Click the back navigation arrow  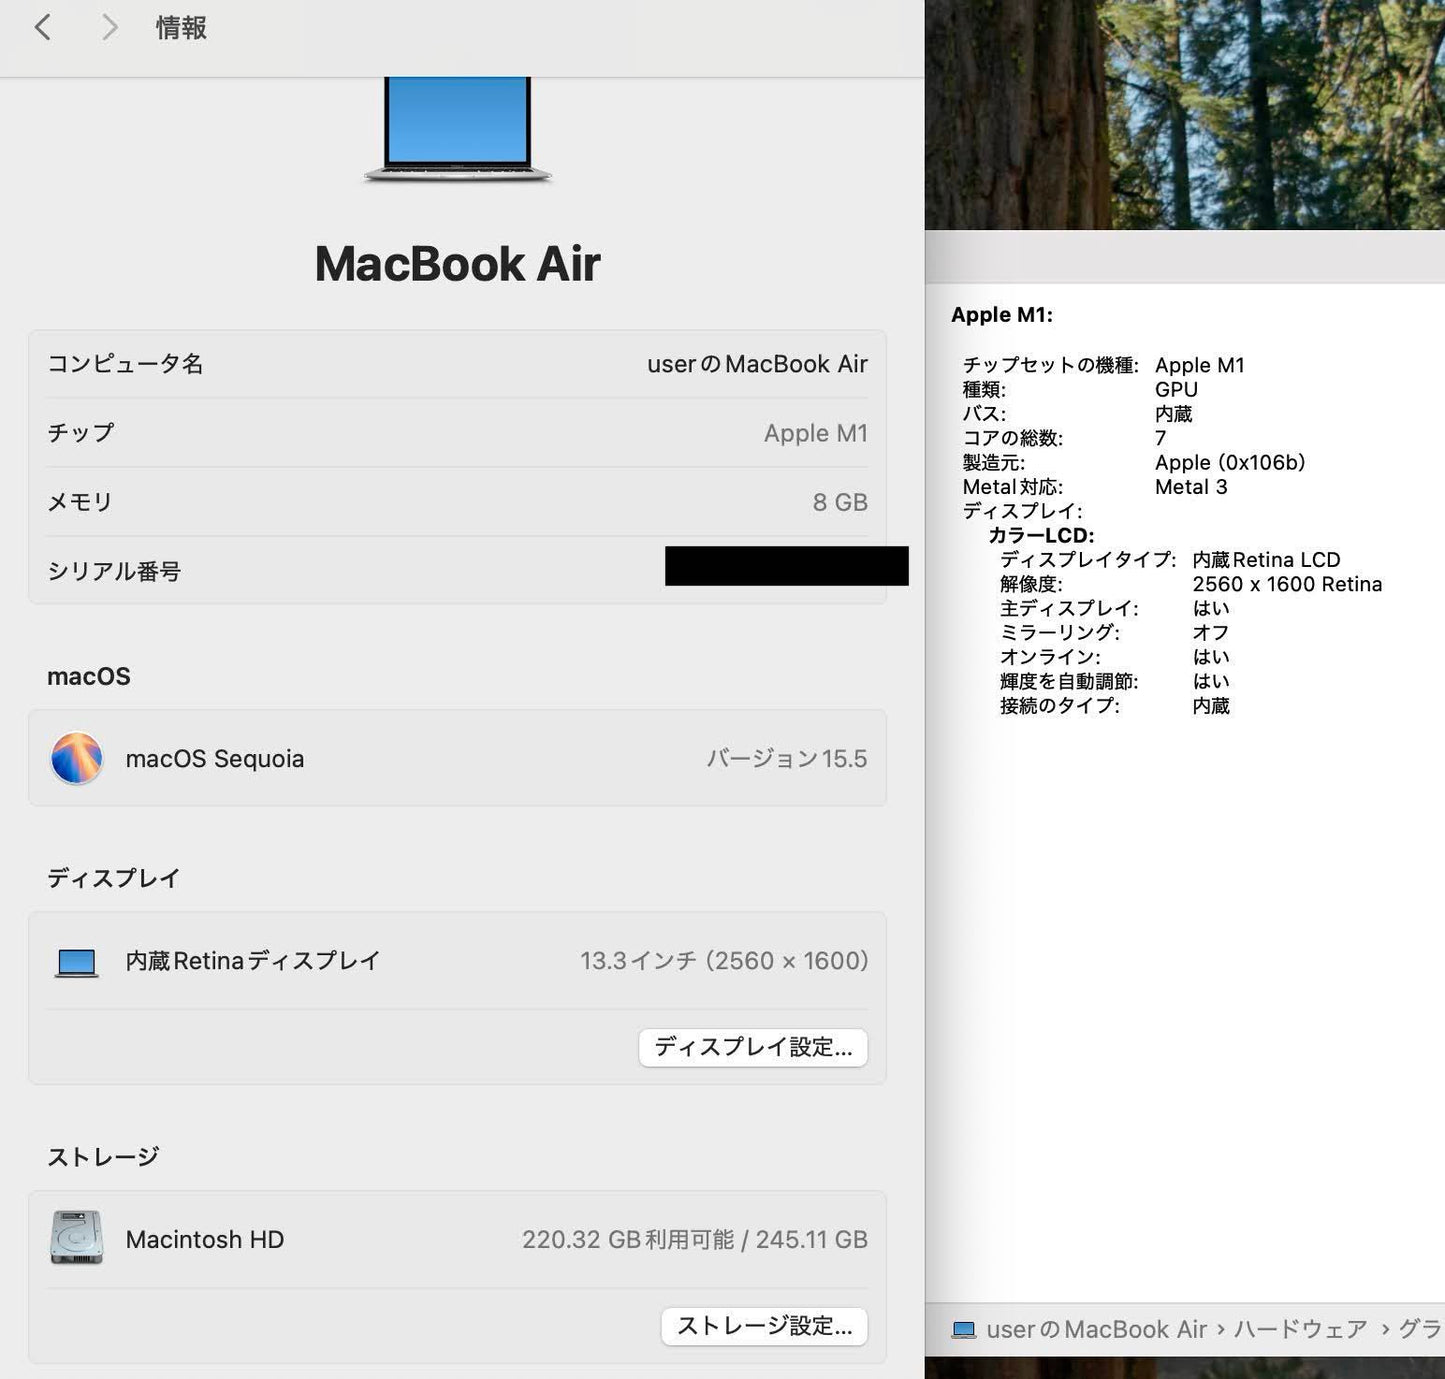point(42,27)
